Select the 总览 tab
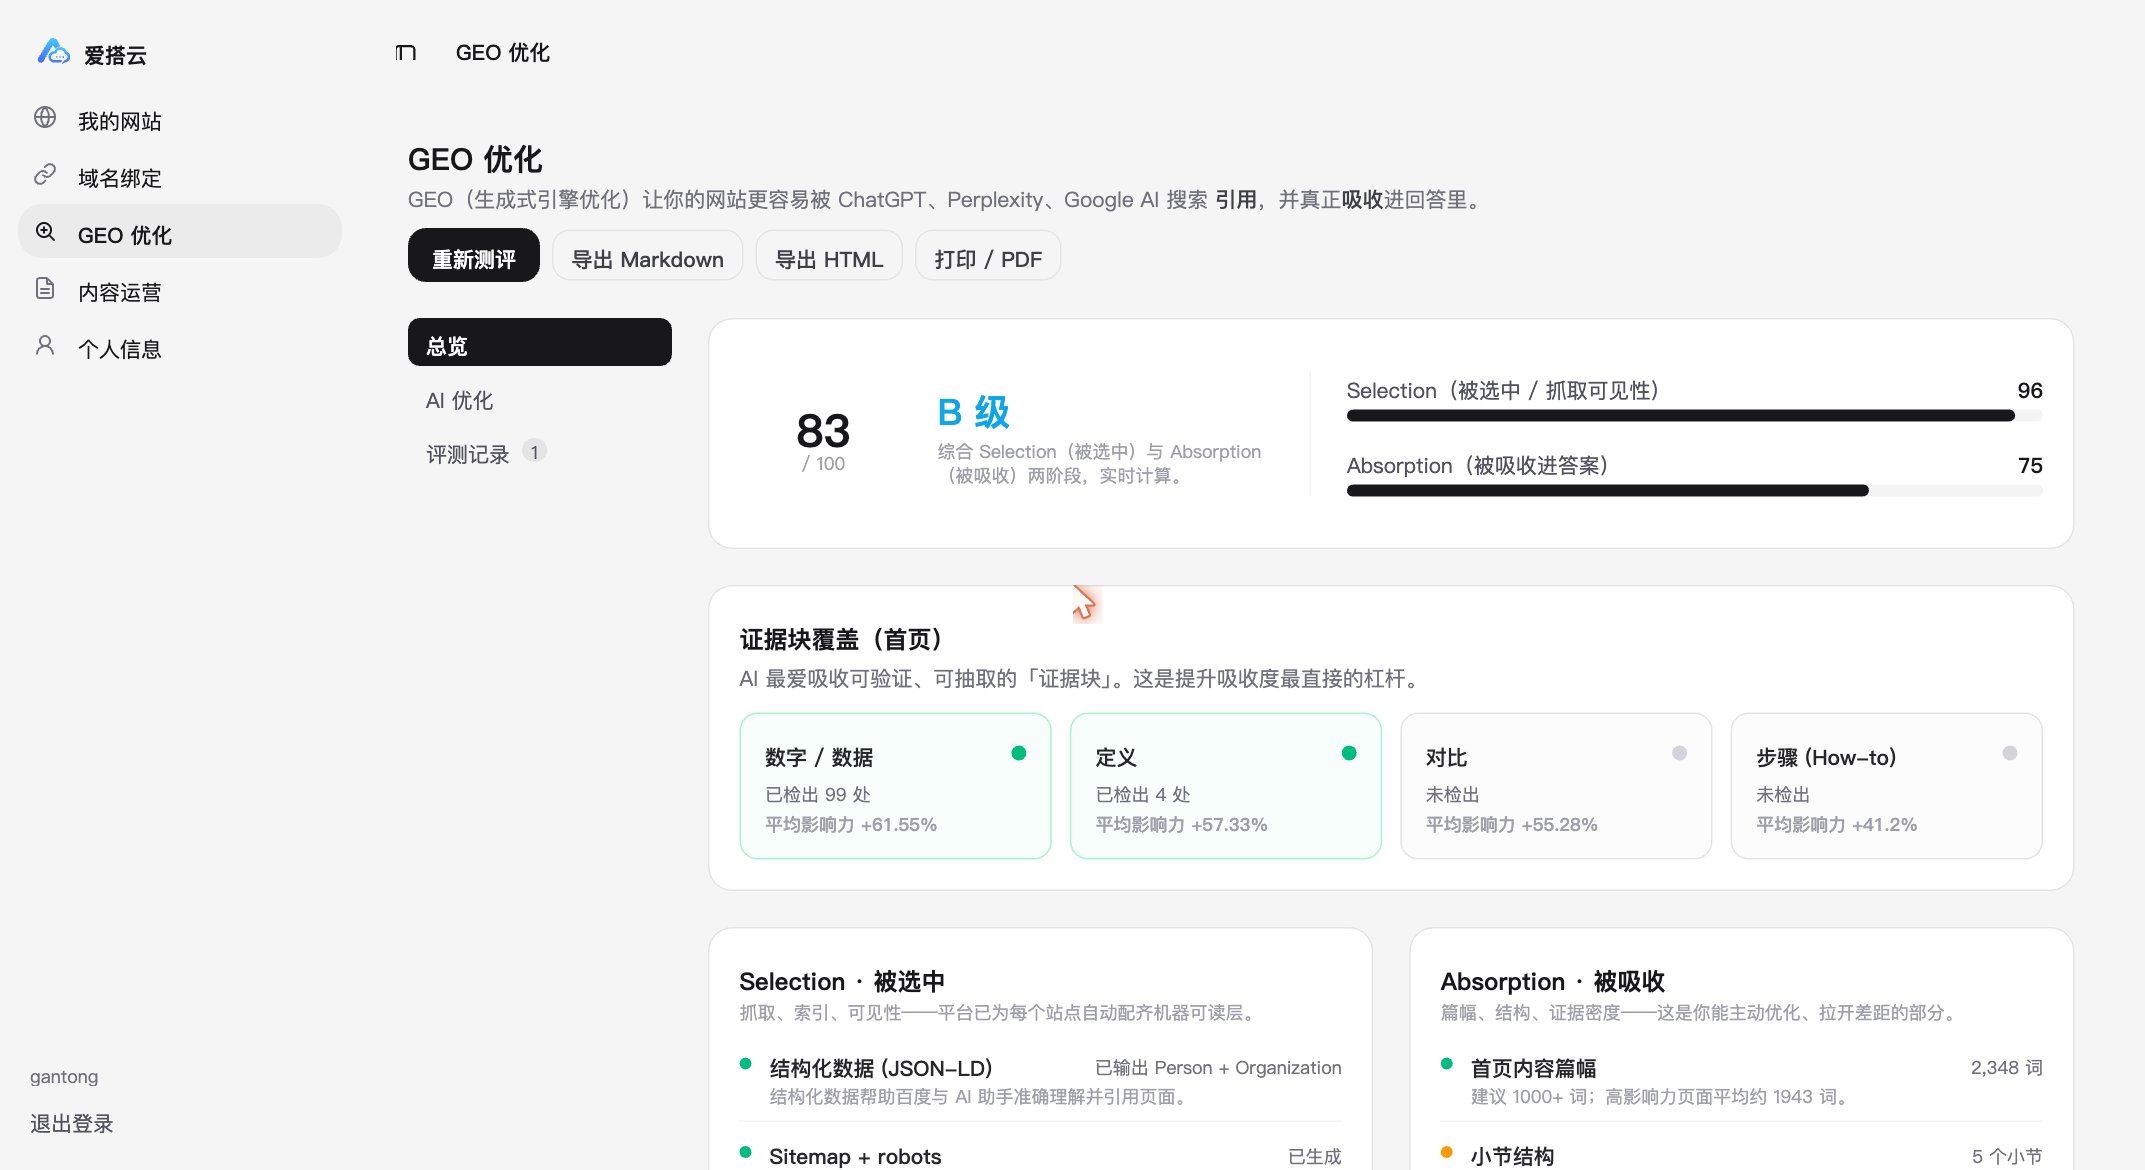Viewport: 2145px width, 1170px height. point(540,342)
